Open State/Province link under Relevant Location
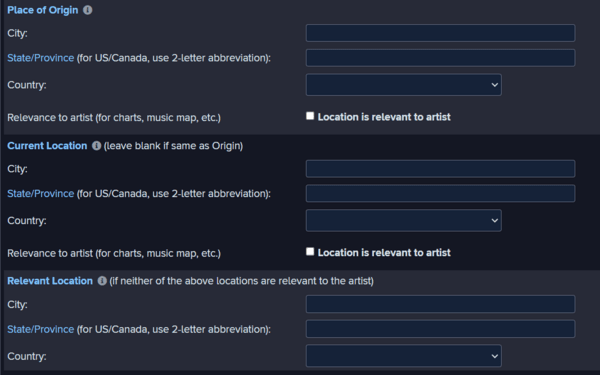 tap(41, 329)
